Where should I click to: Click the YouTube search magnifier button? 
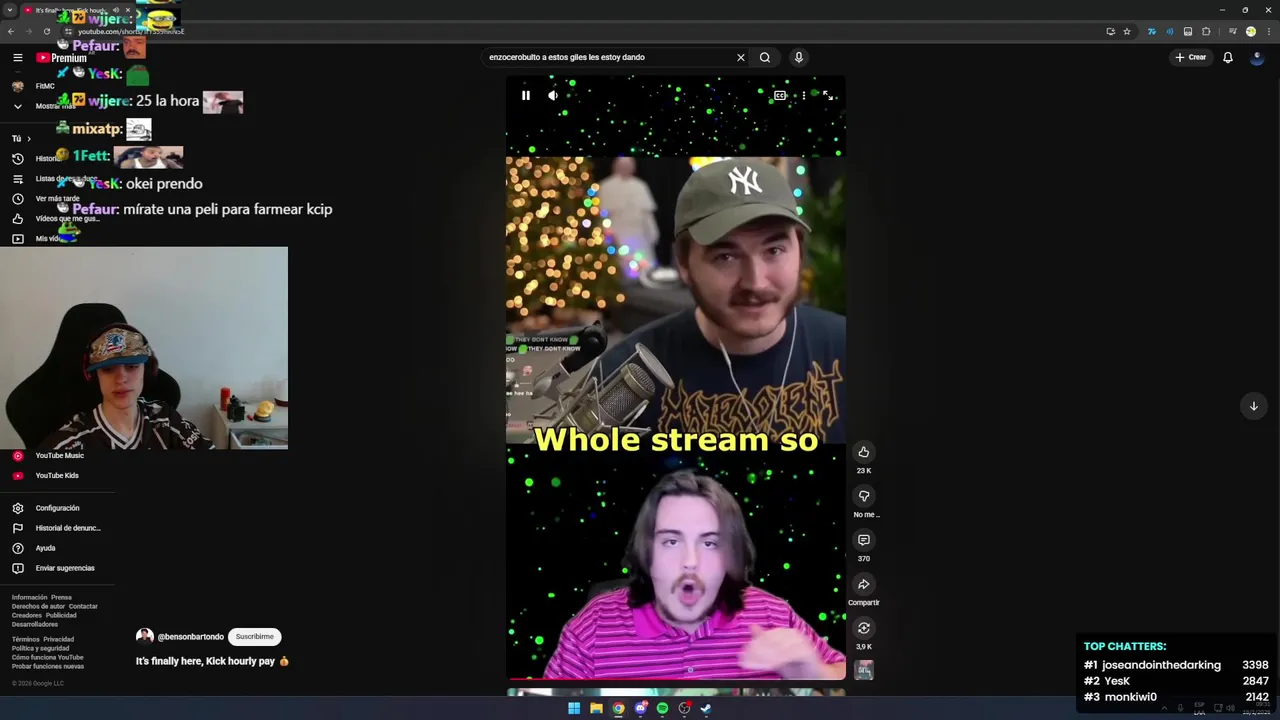(765, 57)
